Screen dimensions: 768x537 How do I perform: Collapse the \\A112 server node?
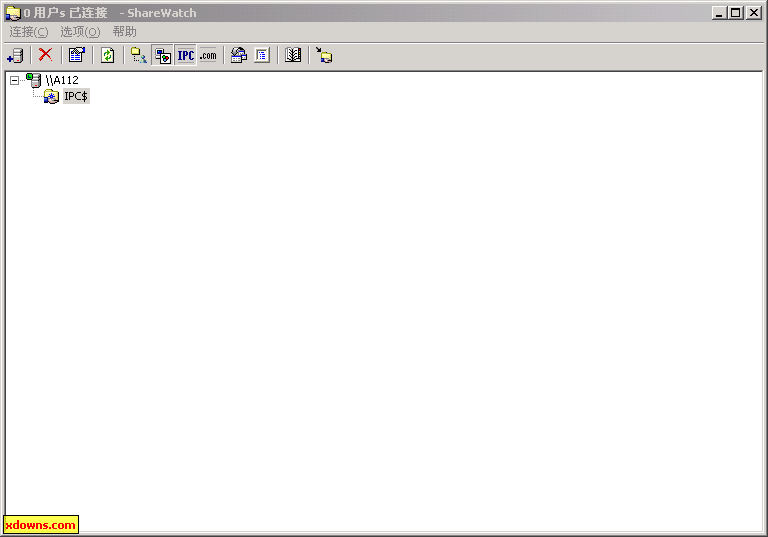coord(14,80)
